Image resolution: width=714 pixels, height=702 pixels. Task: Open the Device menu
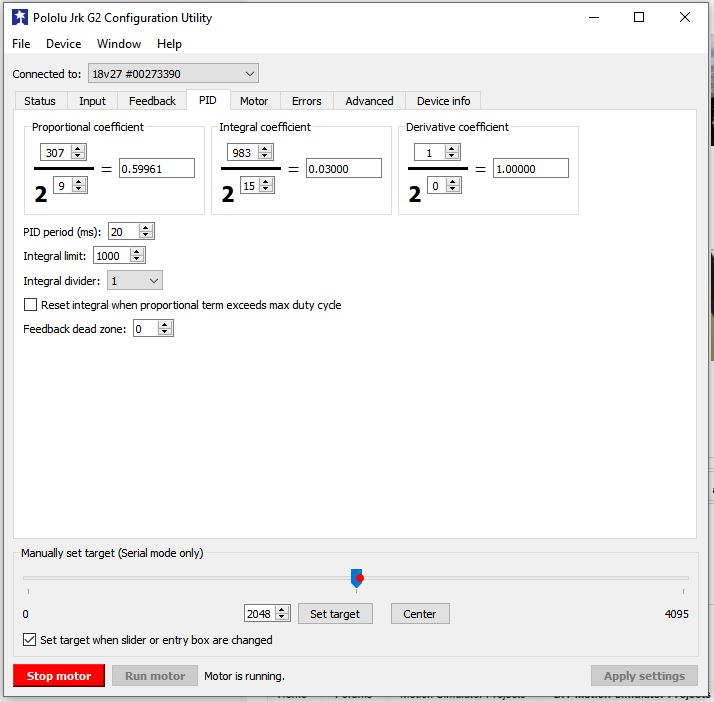63,44
